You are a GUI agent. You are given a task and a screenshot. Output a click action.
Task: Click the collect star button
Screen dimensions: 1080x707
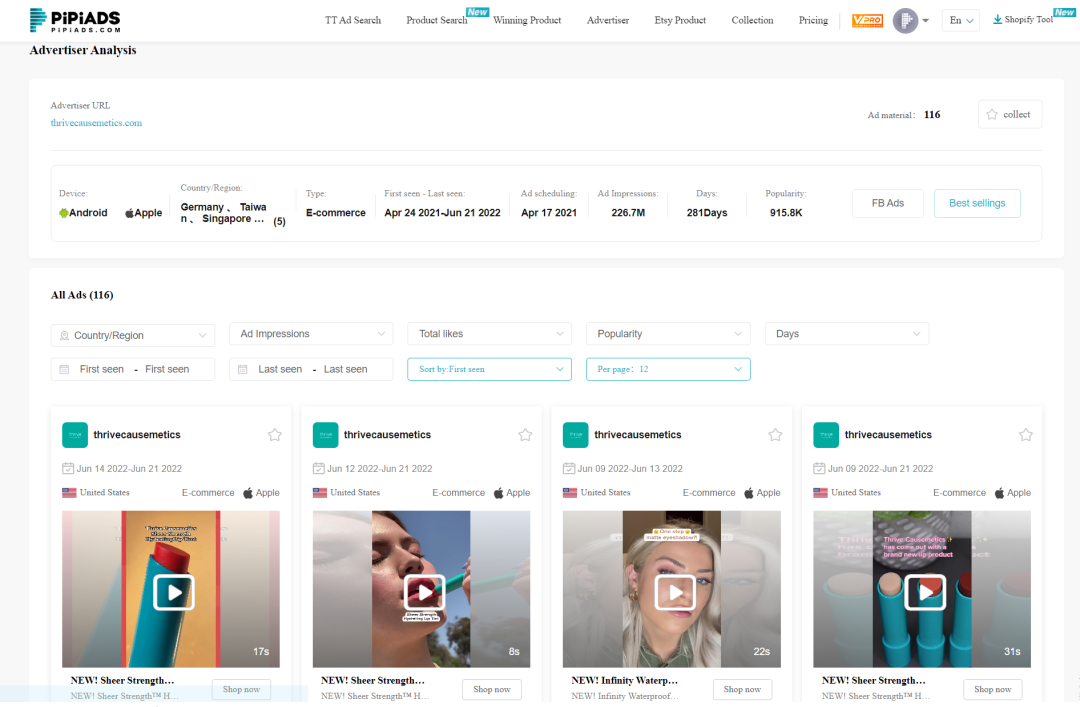coord(1010,114)
